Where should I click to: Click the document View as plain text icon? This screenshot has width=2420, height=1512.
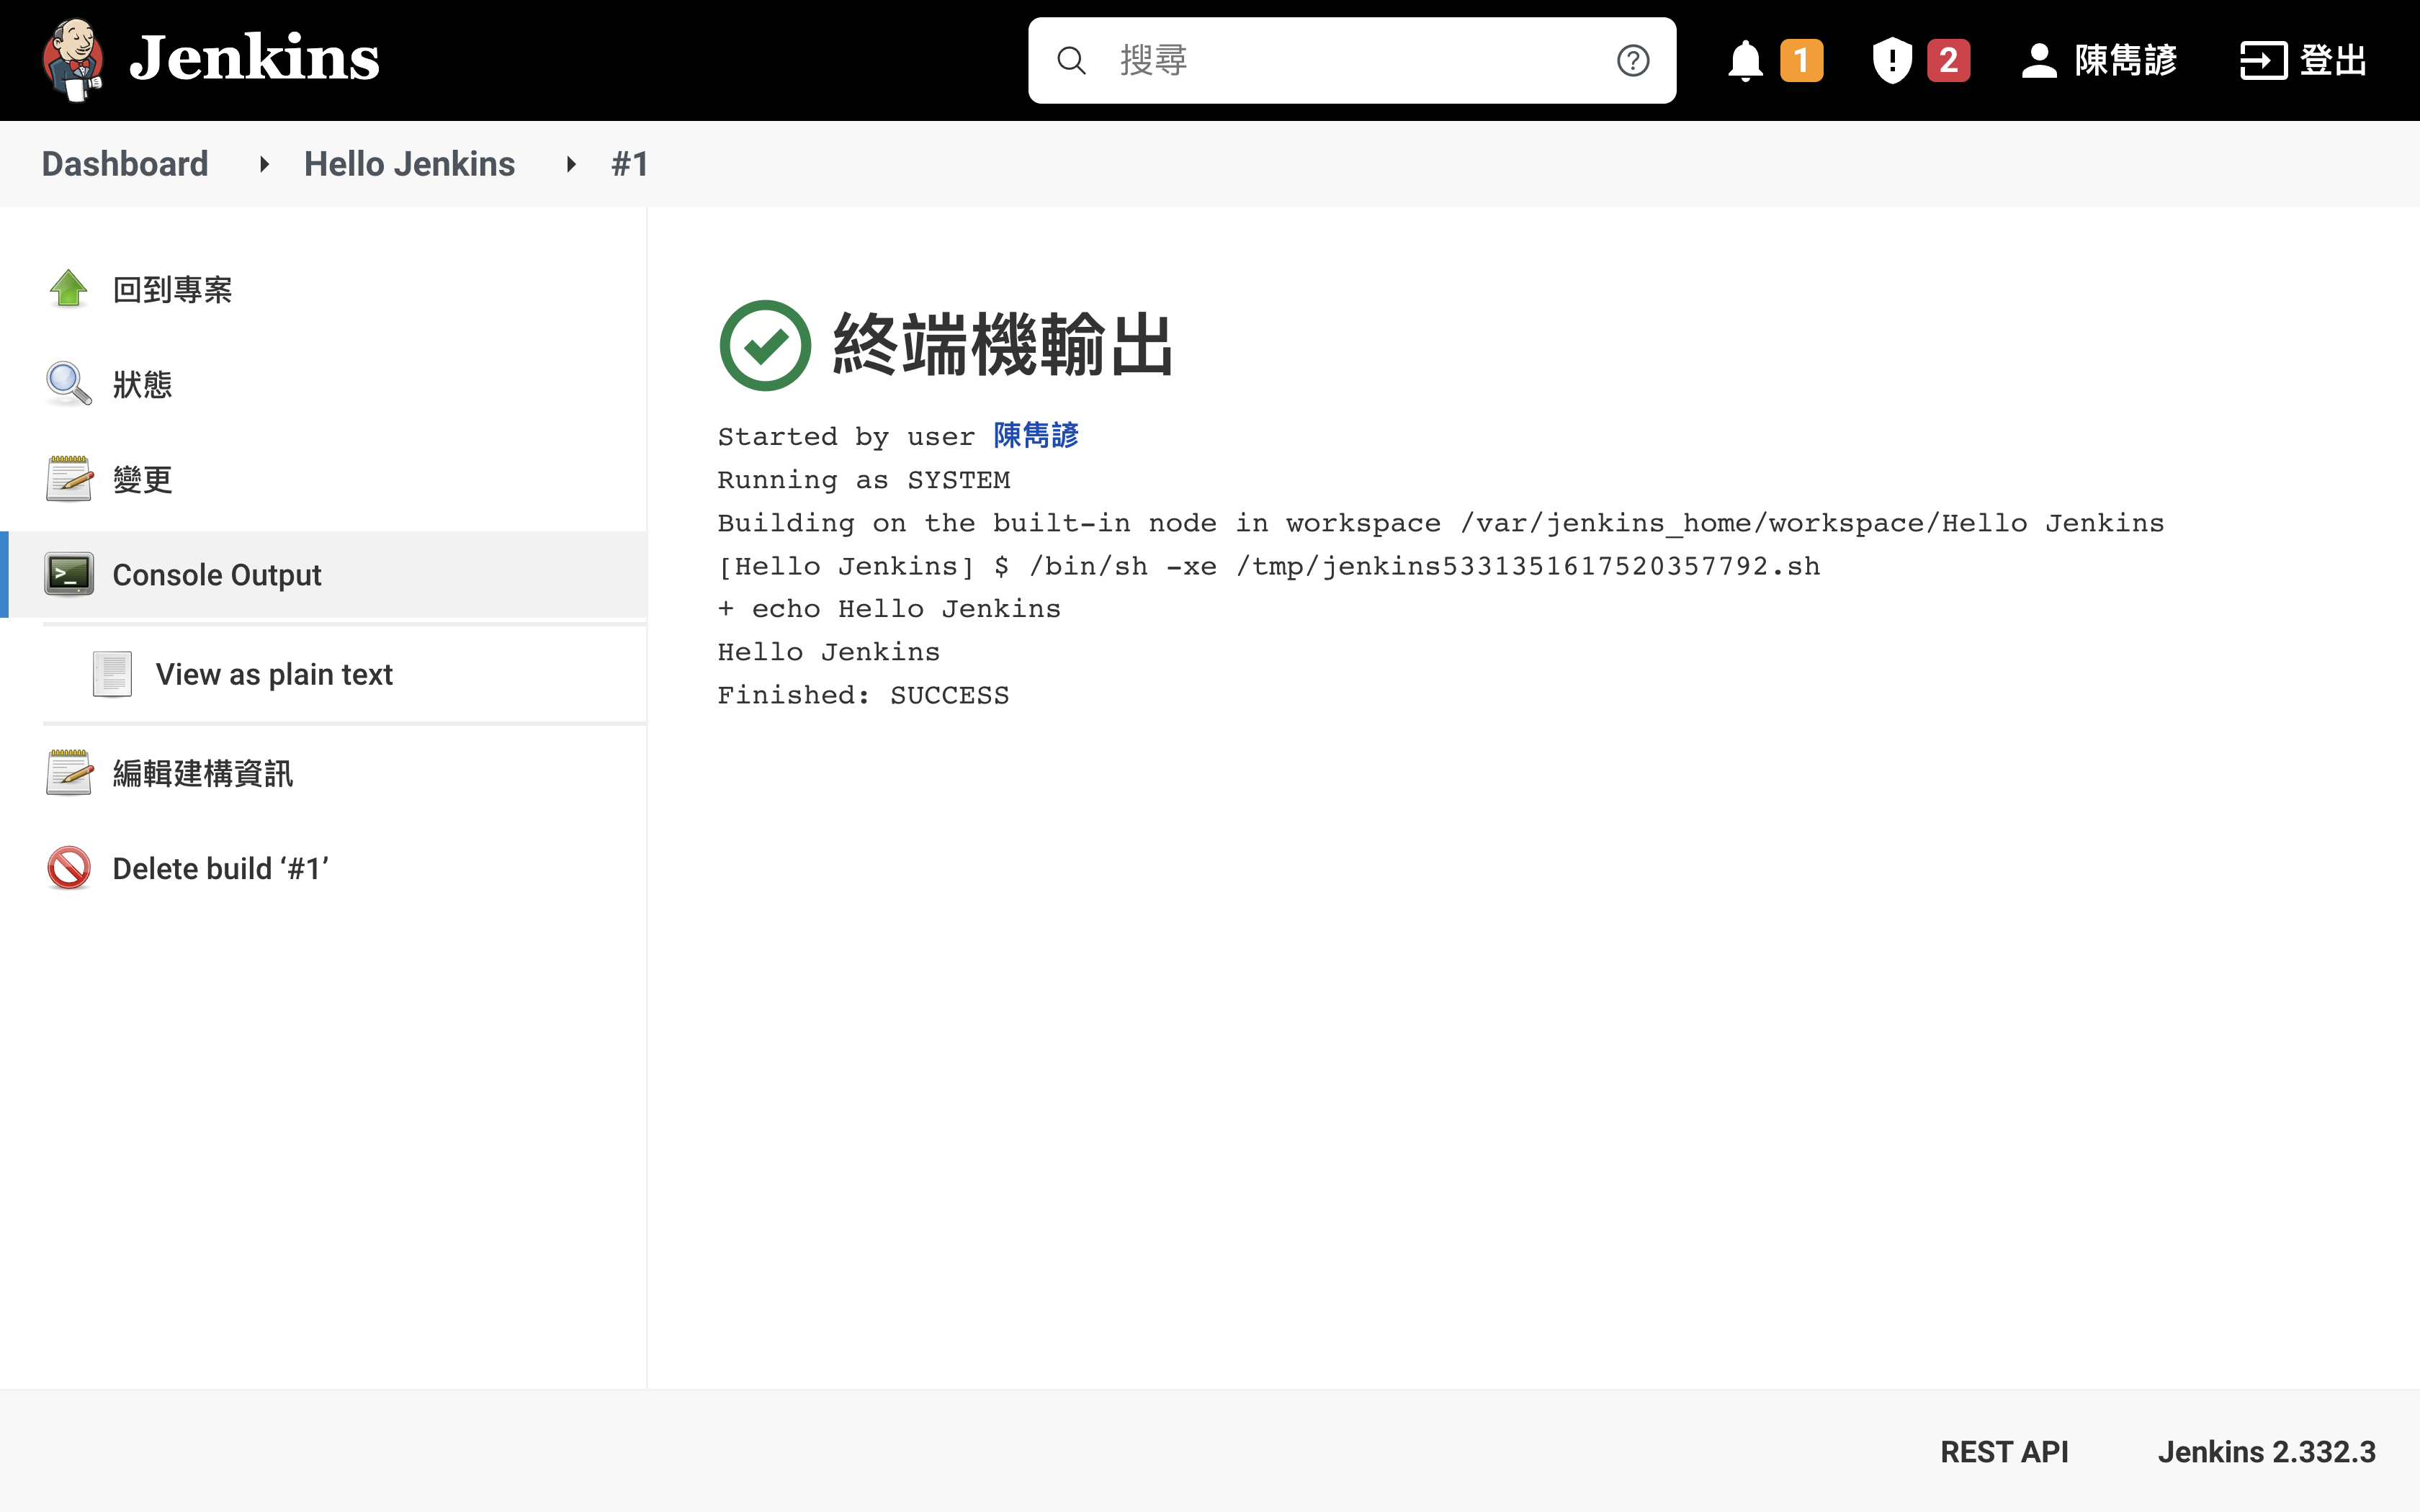(112, 674)
